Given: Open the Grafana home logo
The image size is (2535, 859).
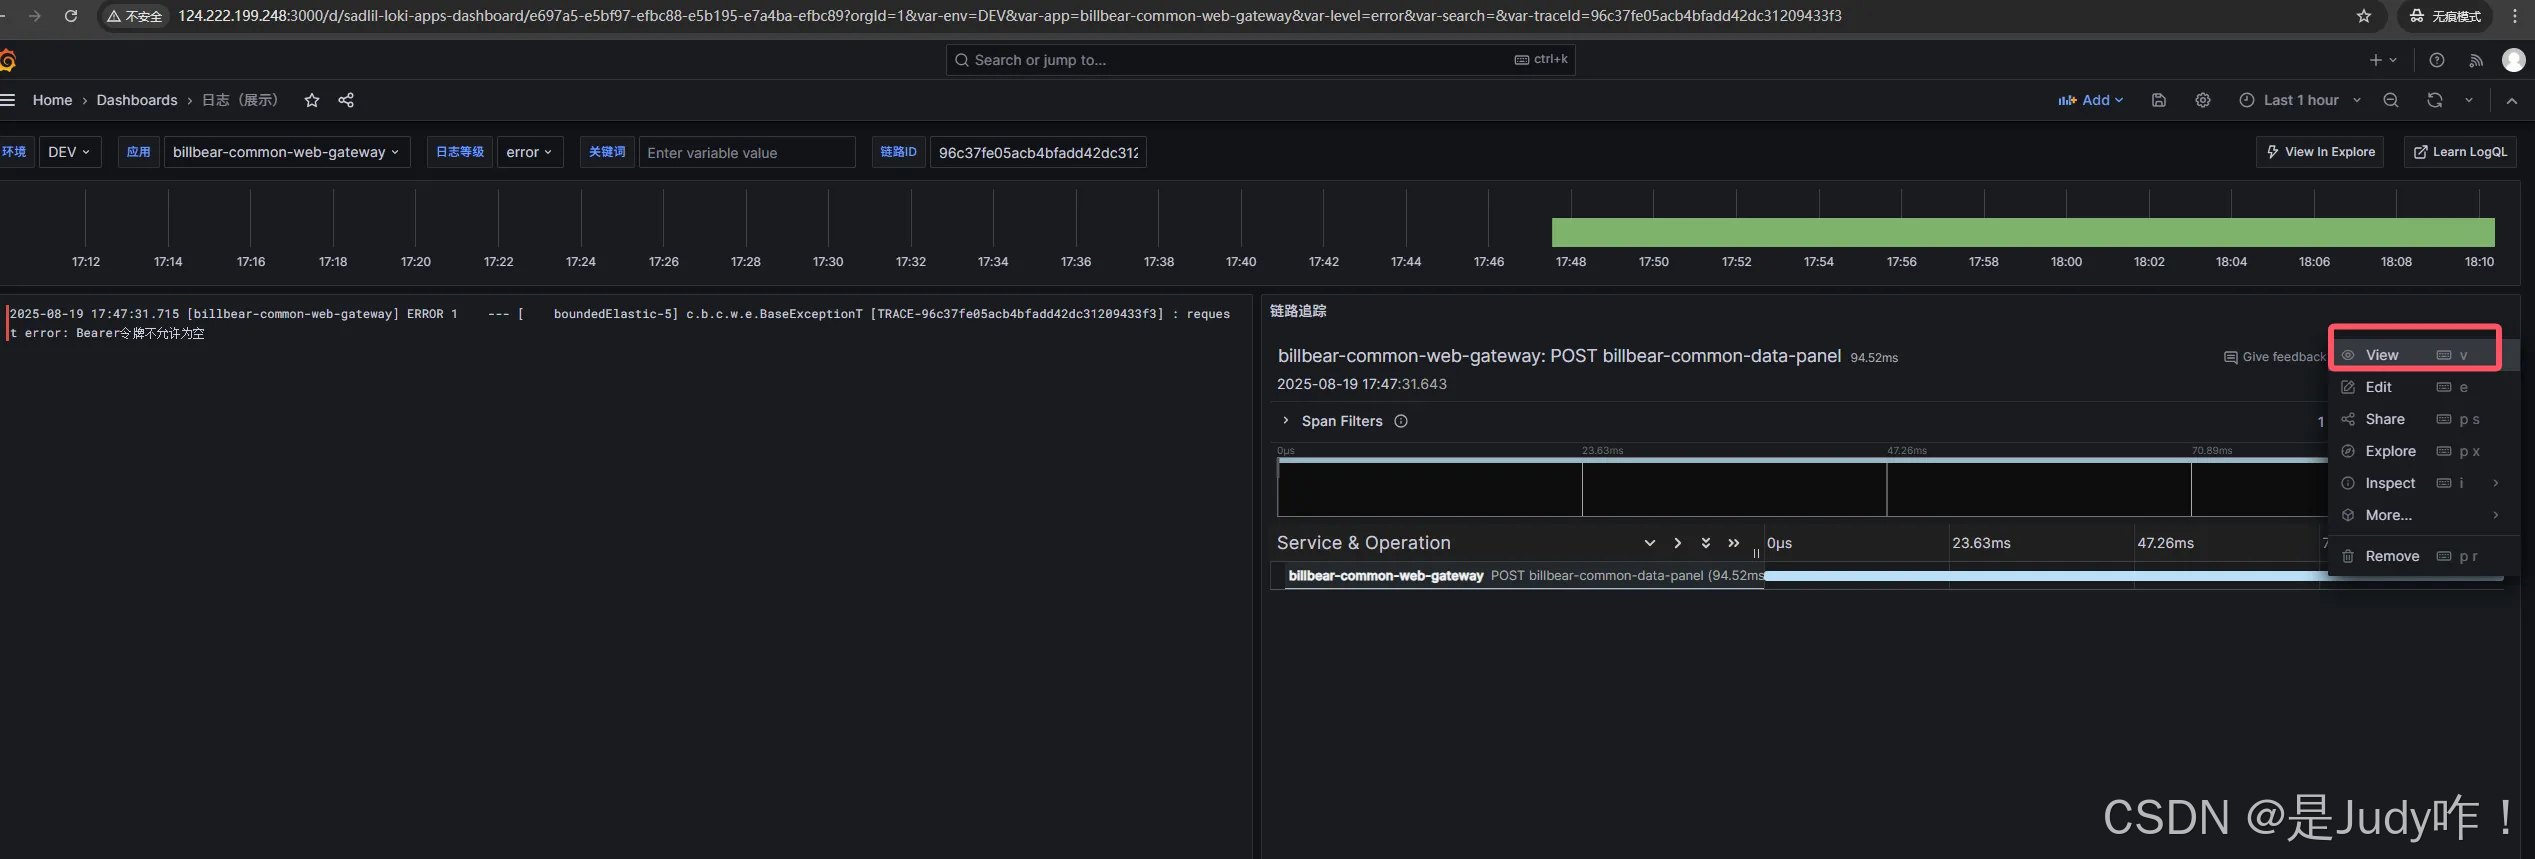Looking at the screenshot, I should [x=7, y=60].
